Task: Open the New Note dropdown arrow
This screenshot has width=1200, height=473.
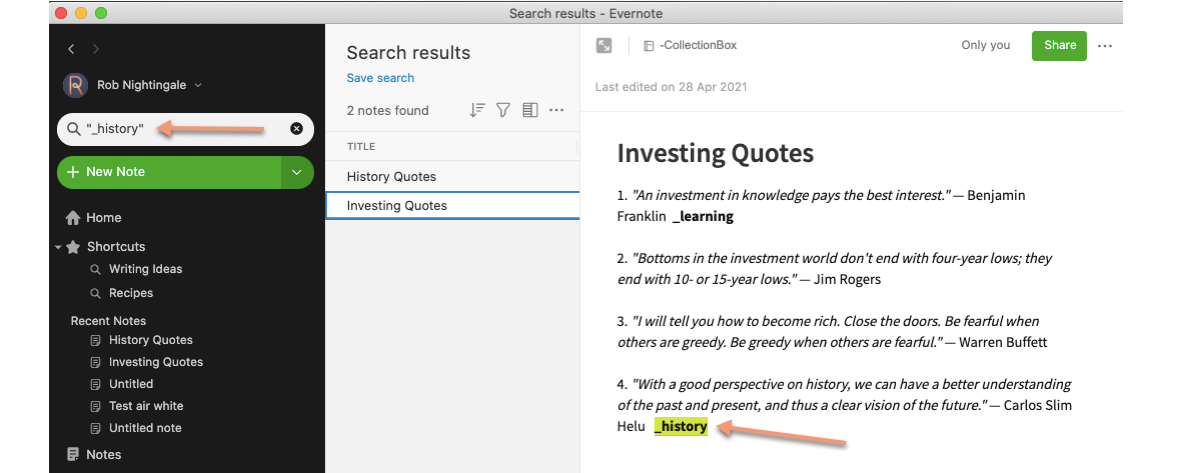Action: [297, 172]
